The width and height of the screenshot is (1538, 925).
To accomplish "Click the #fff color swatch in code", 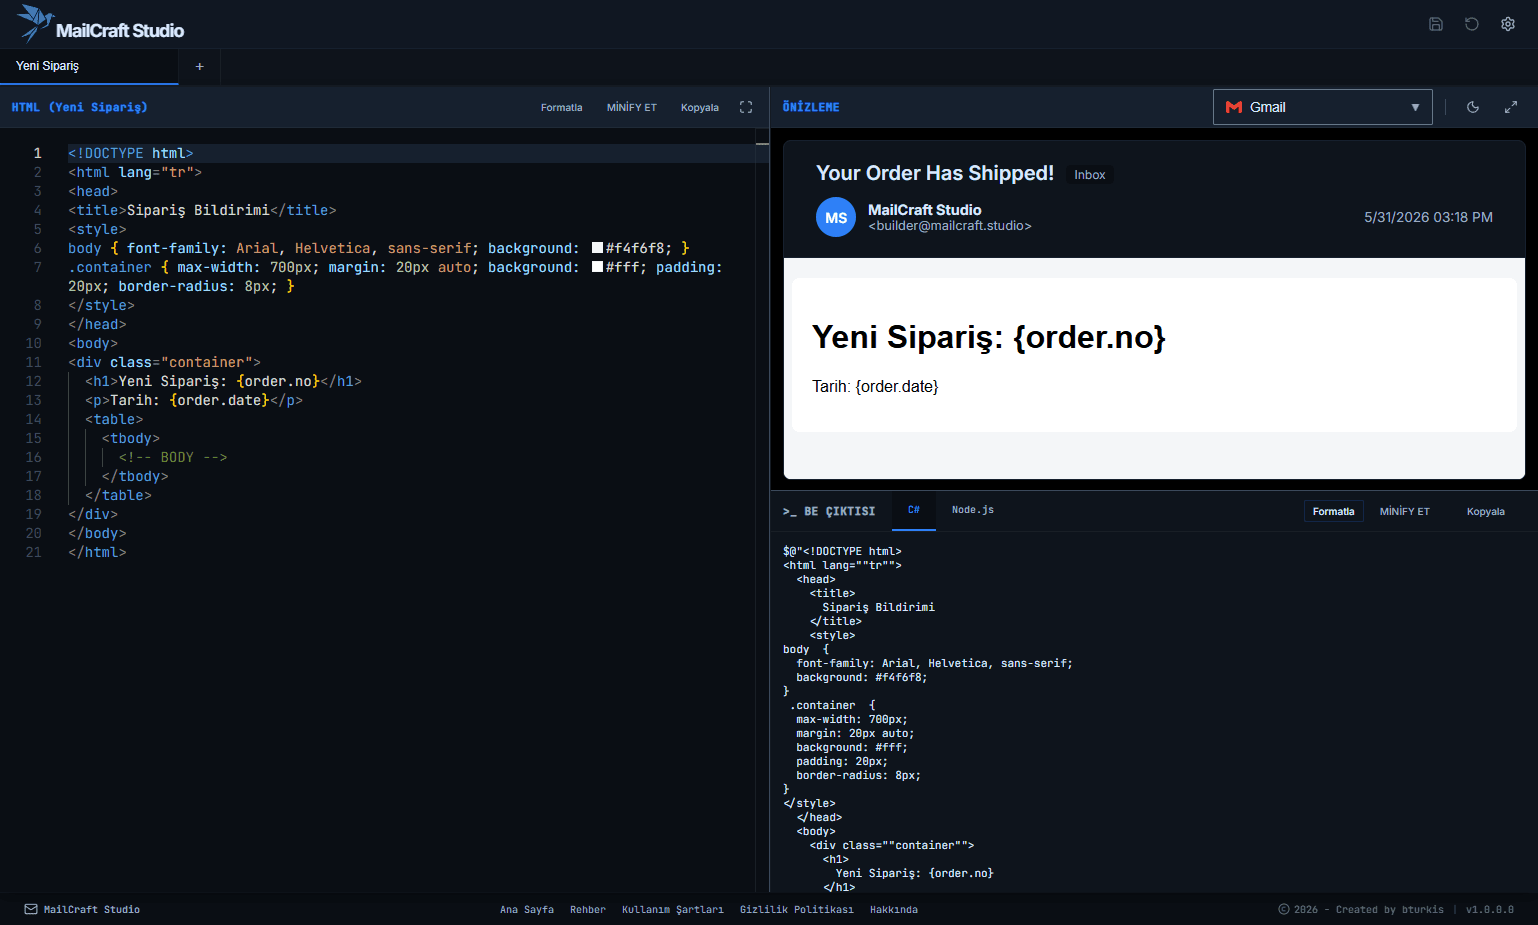I will (597, 267).
